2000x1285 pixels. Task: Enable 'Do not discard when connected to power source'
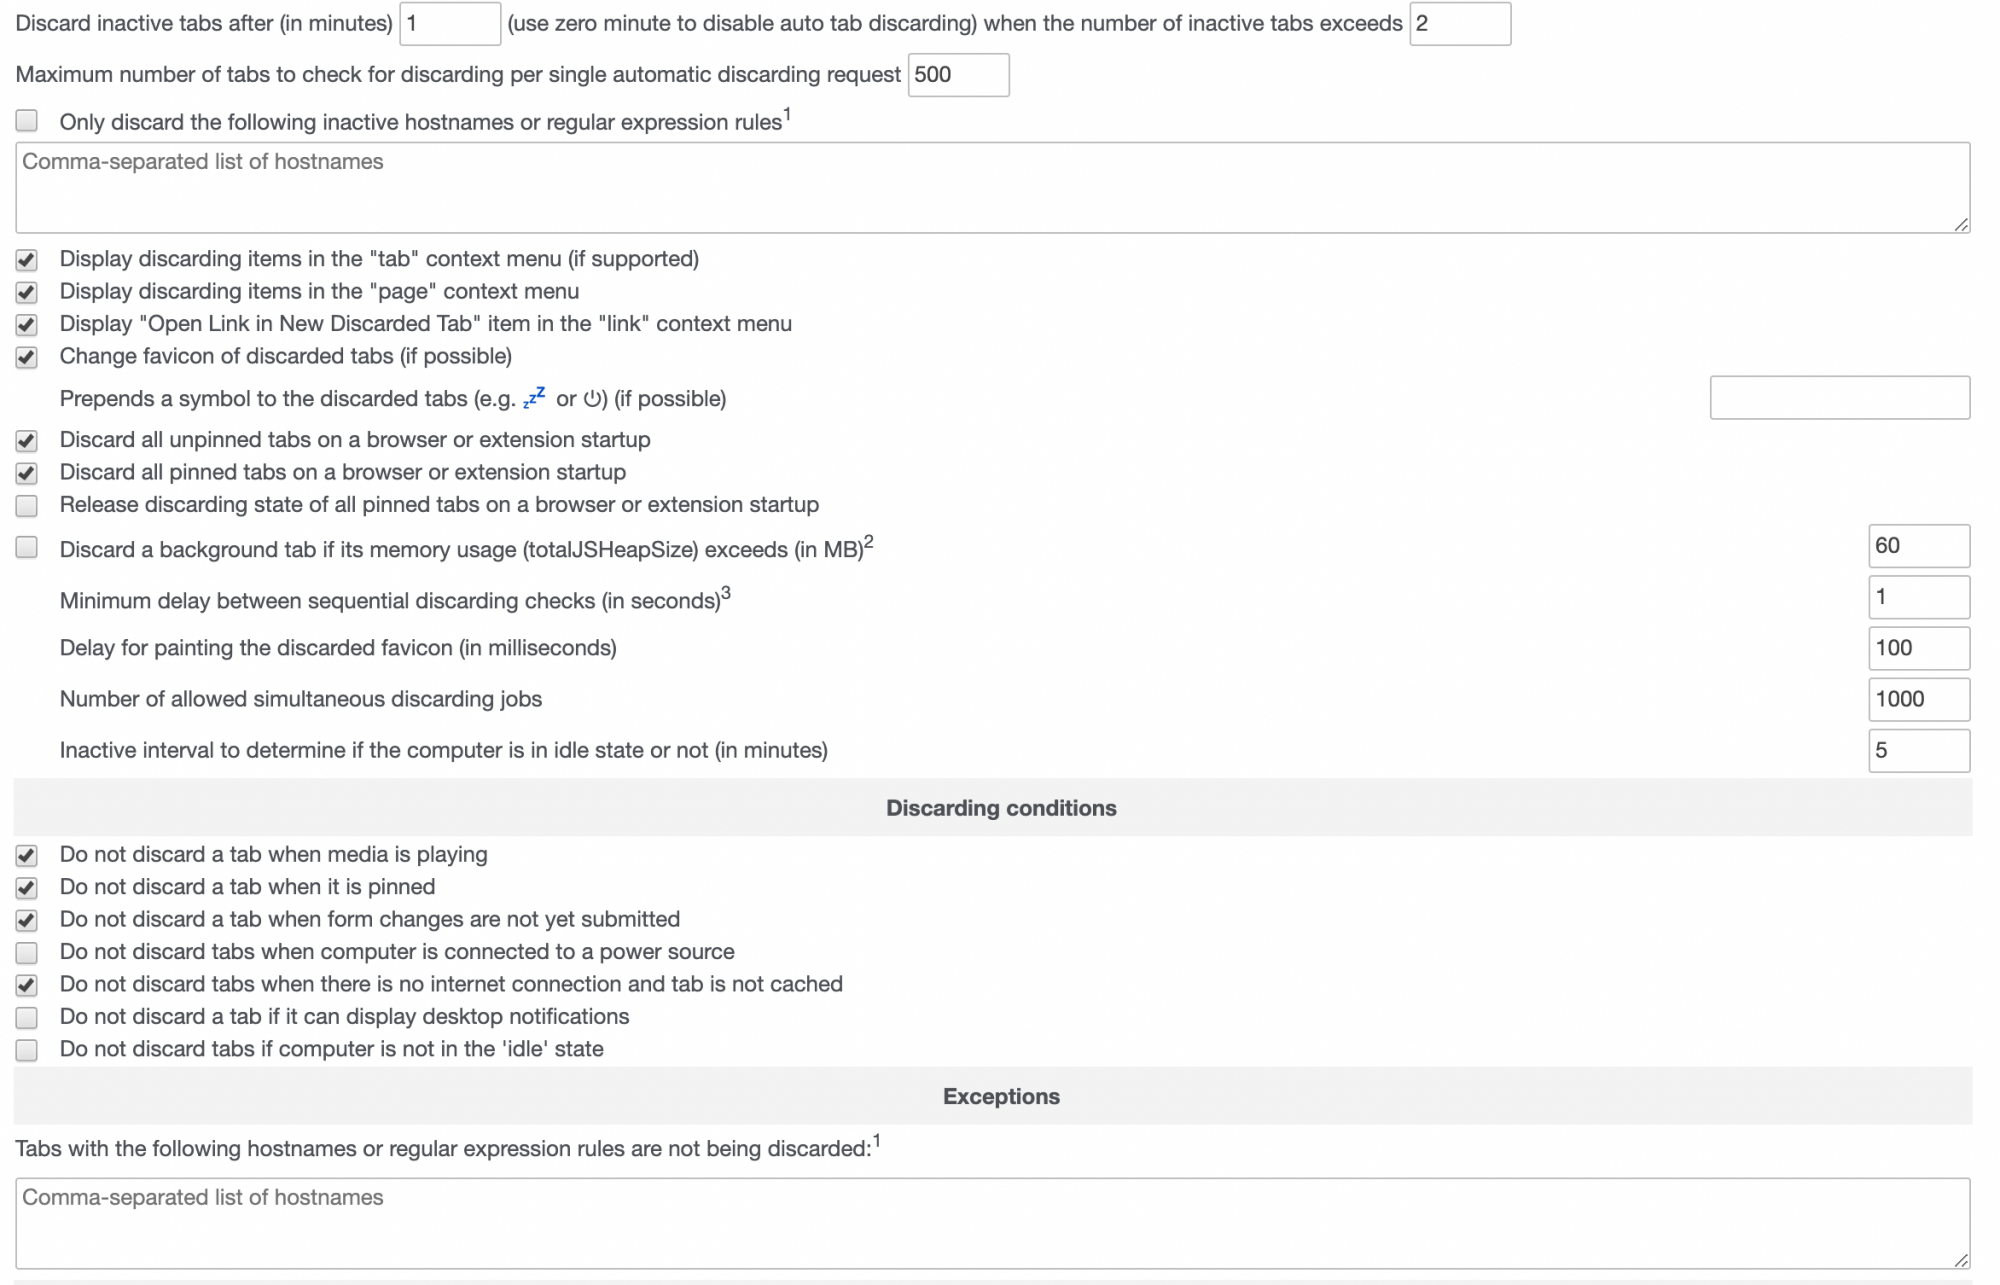(x=27, y=953)
